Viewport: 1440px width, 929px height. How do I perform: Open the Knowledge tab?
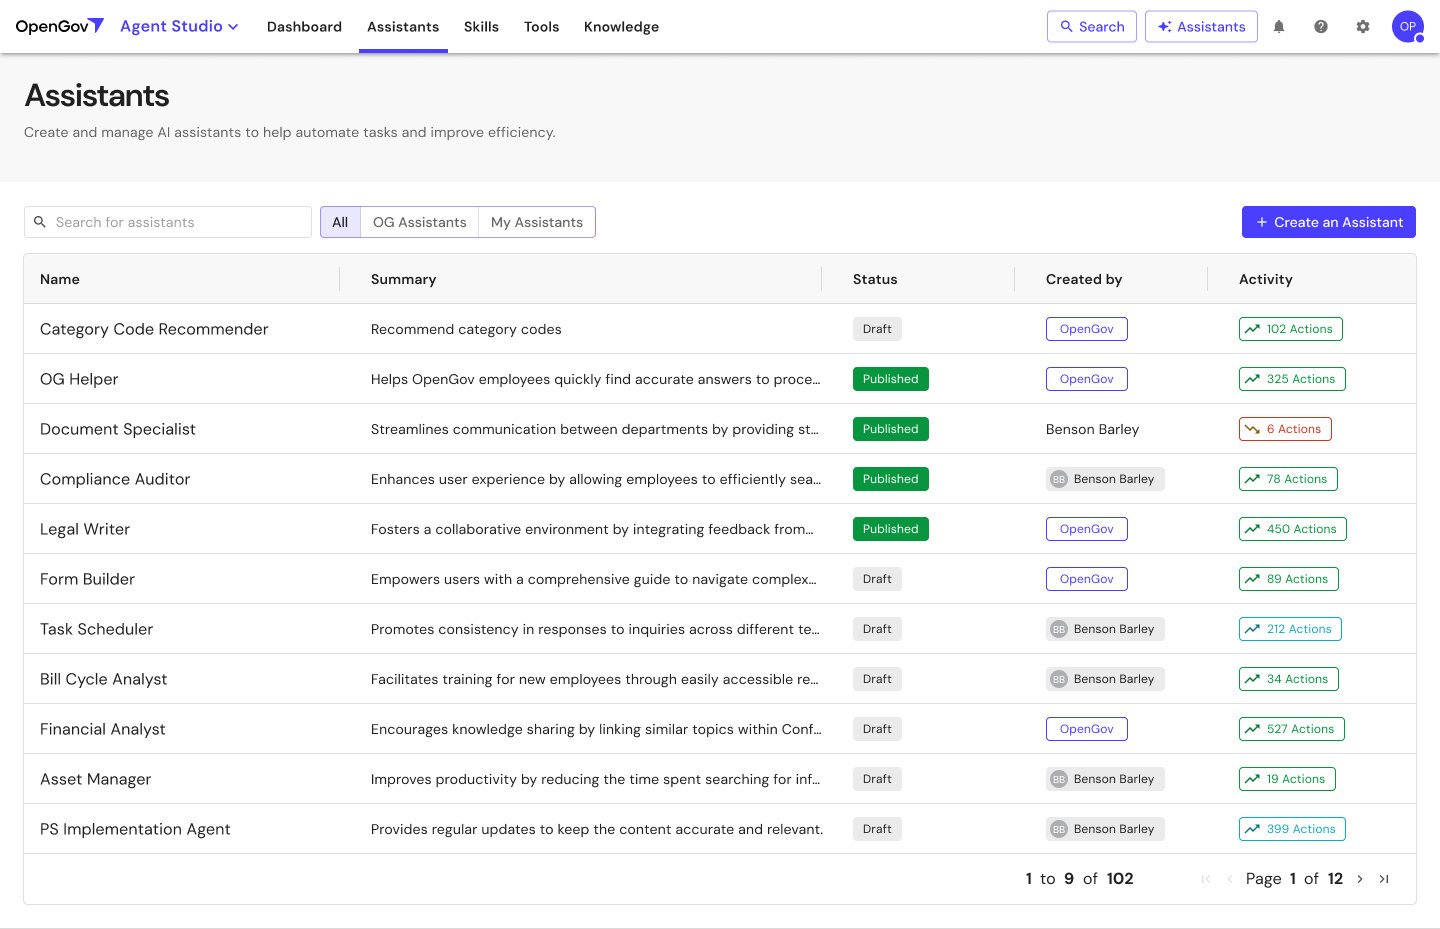[621, 27]
